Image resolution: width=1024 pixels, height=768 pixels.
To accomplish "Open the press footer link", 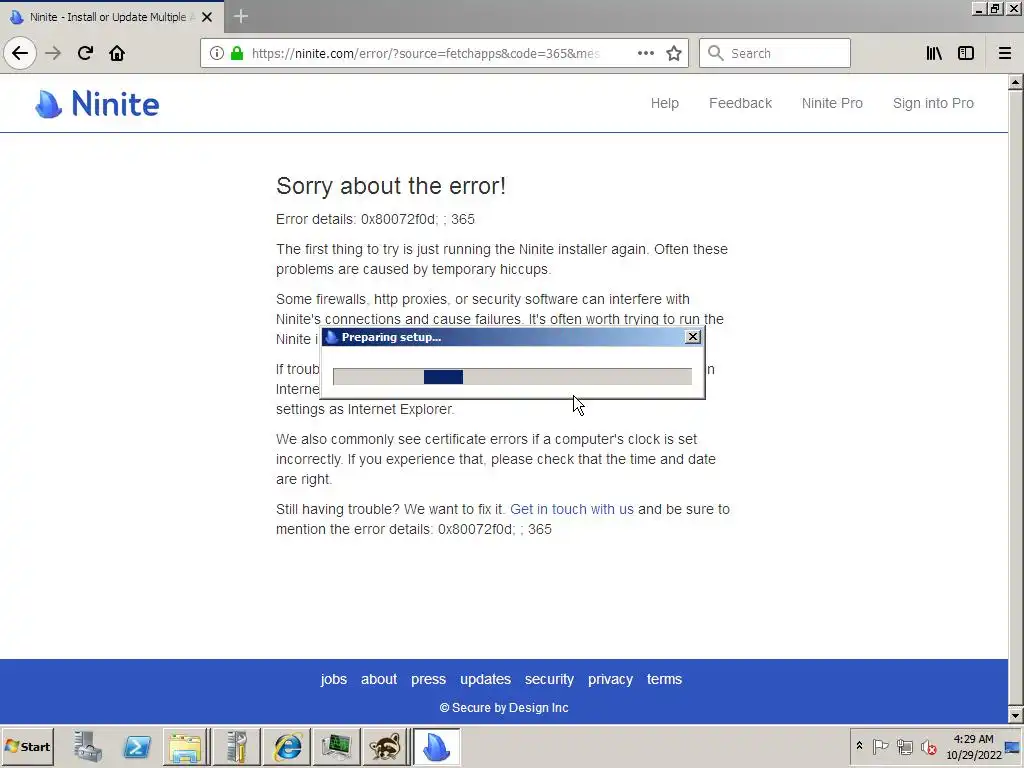I will [x=428, y=679].
